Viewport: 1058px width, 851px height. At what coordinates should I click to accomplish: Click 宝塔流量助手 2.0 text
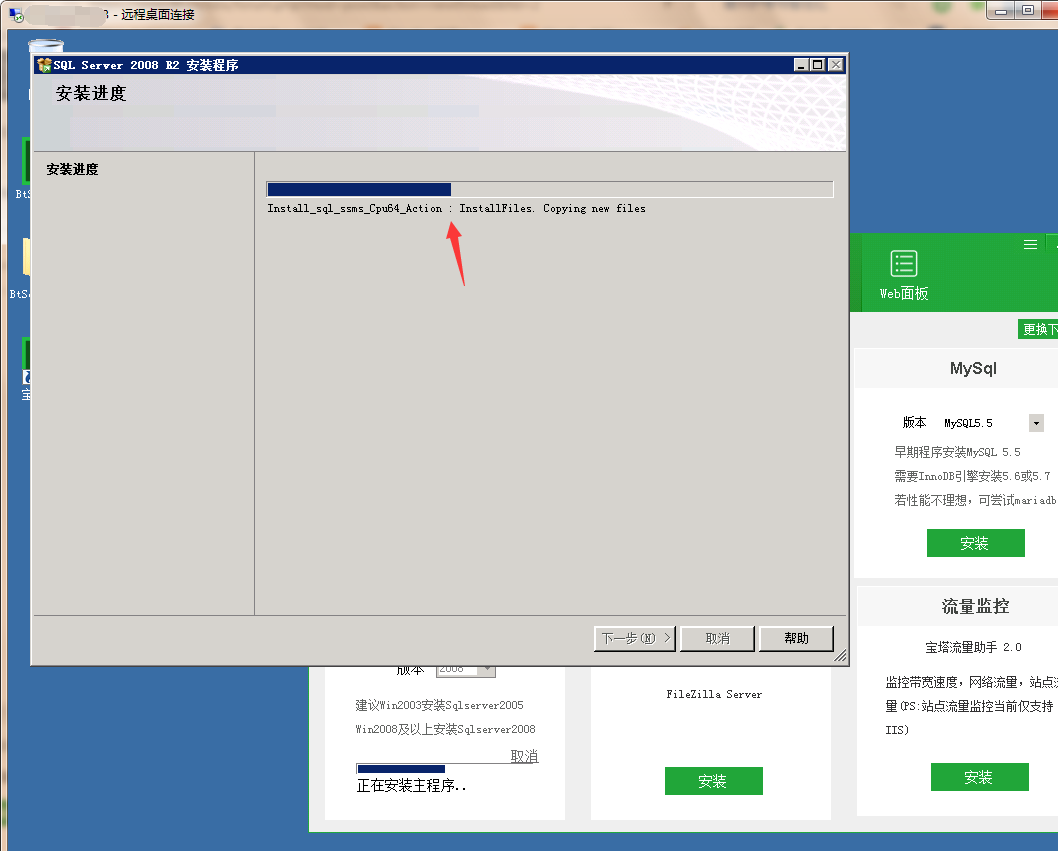click(973, 647)
